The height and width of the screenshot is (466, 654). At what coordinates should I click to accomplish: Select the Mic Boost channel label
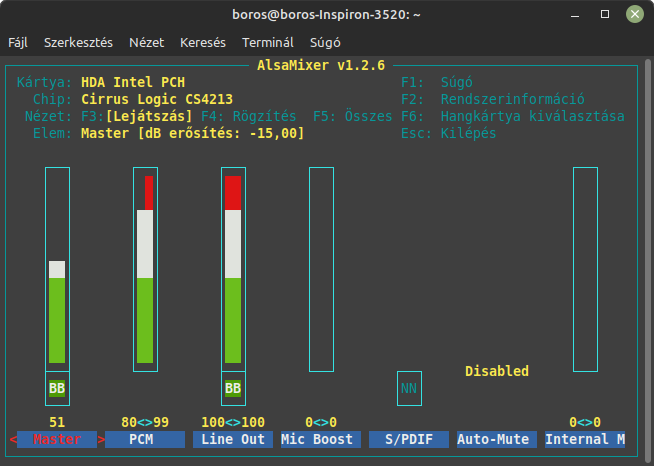point(321,439)
